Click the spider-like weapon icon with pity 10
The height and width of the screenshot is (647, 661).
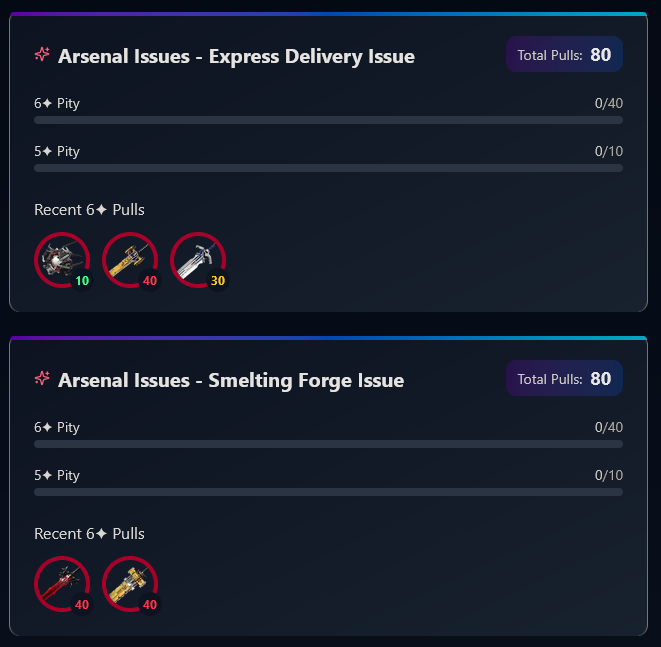(62, 260)
